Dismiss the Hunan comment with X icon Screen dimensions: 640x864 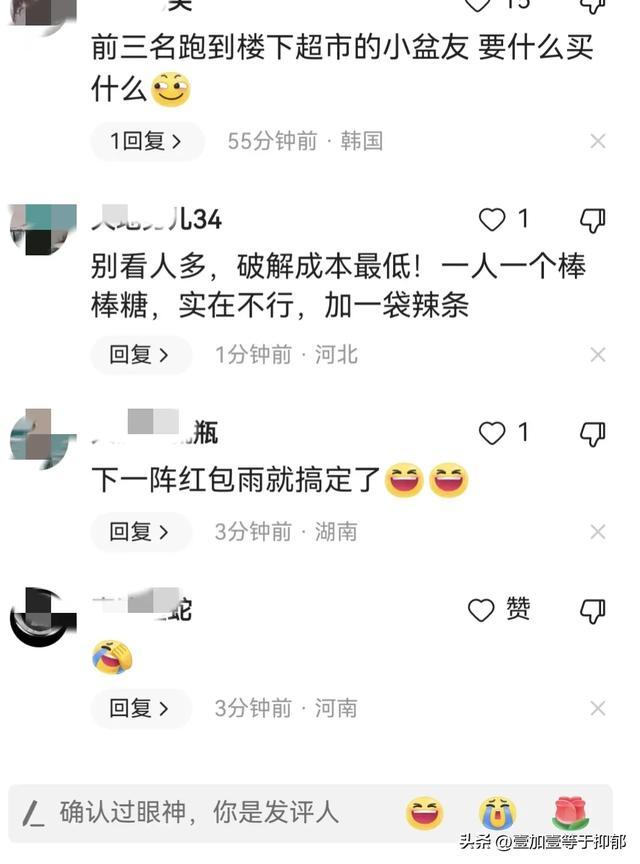598,532
